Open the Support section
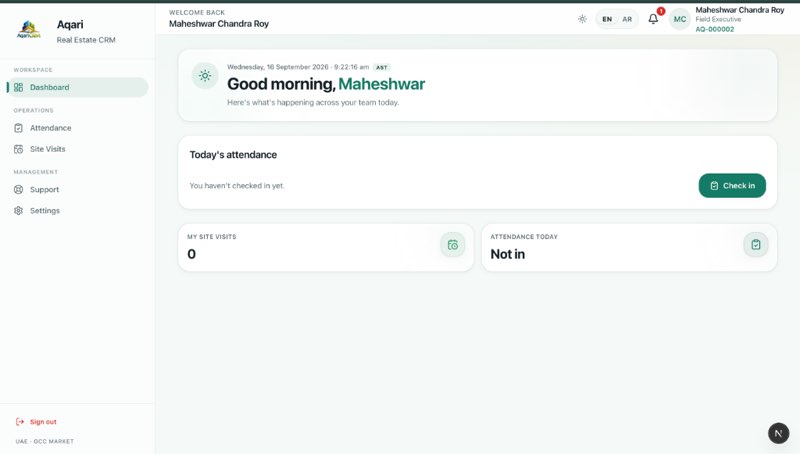 (x=78, y=189)
